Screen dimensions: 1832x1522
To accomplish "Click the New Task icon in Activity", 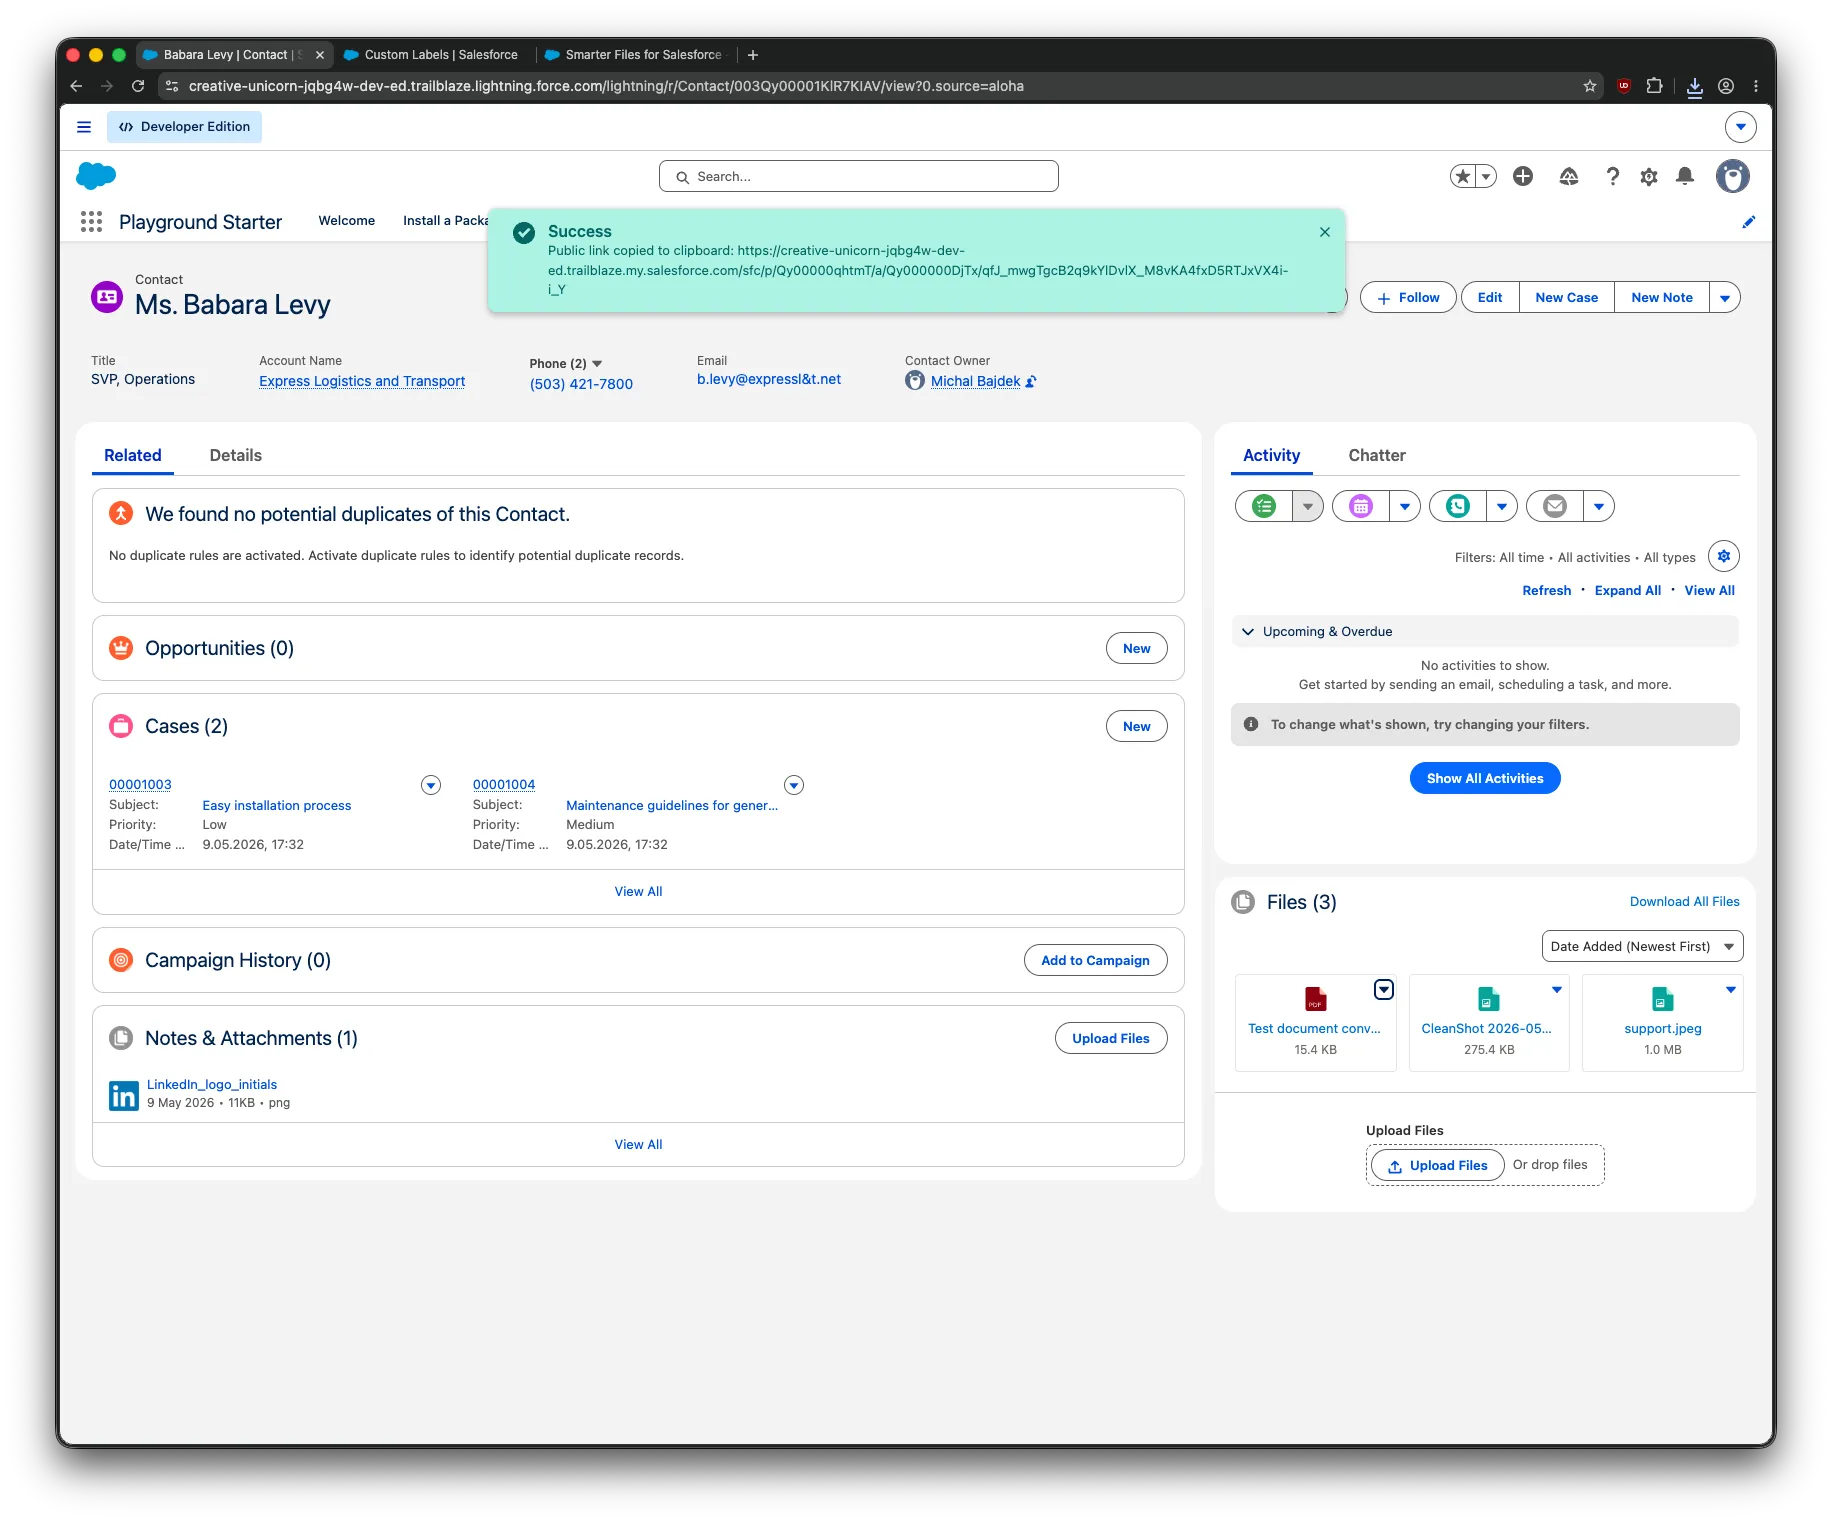I will pos(1264,506).
